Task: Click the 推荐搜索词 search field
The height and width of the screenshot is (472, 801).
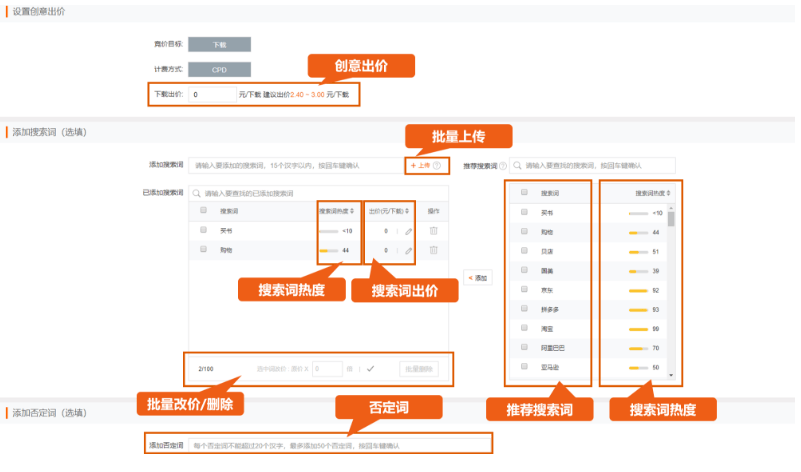Action: (x=593, y=166)
